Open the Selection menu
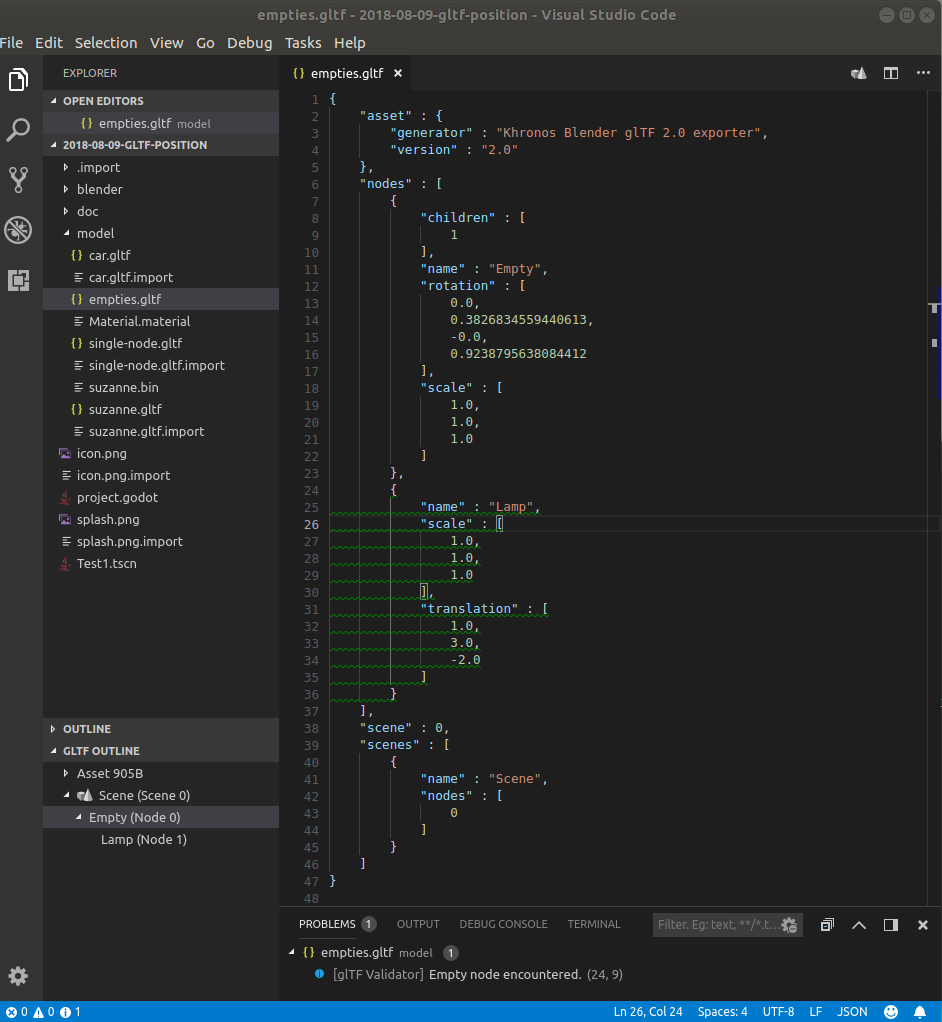Image resolution: width=942 pixels, height=1022 pixels. click(106, 43)
